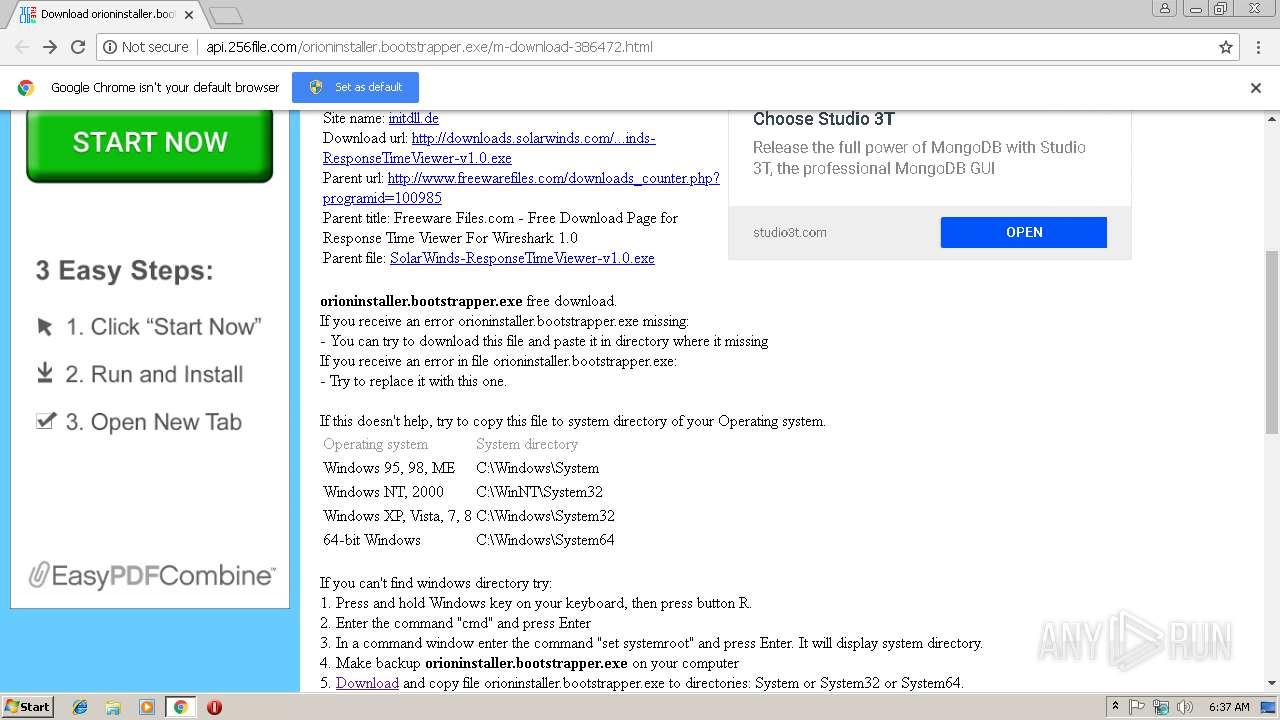
Task: Click C:\Windows\System32 table cell
Action: 545,516
